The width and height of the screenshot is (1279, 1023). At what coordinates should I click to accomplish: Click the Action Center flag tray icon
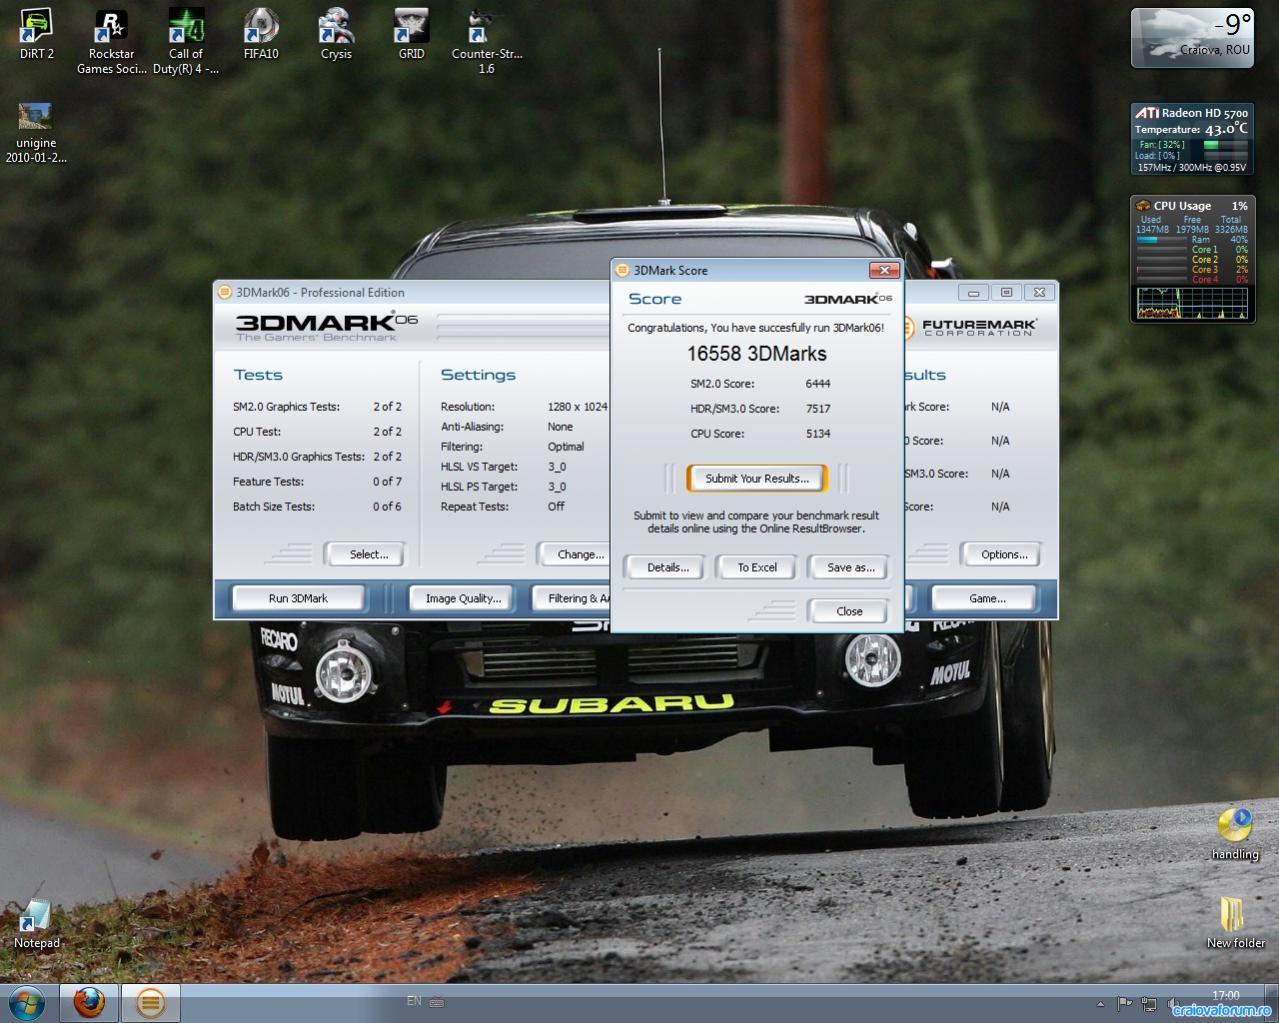[x=1124, y=1003]
